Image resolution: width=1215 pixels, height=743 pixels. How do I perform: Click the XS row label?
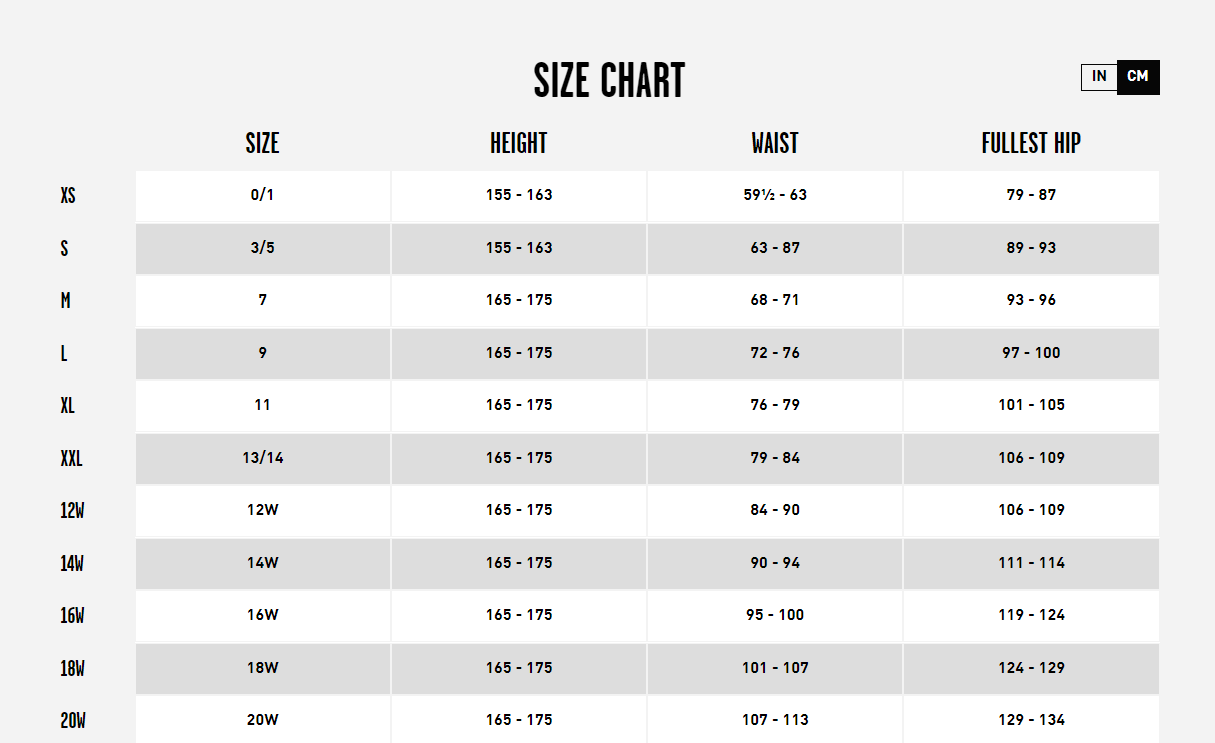[68, 195]
